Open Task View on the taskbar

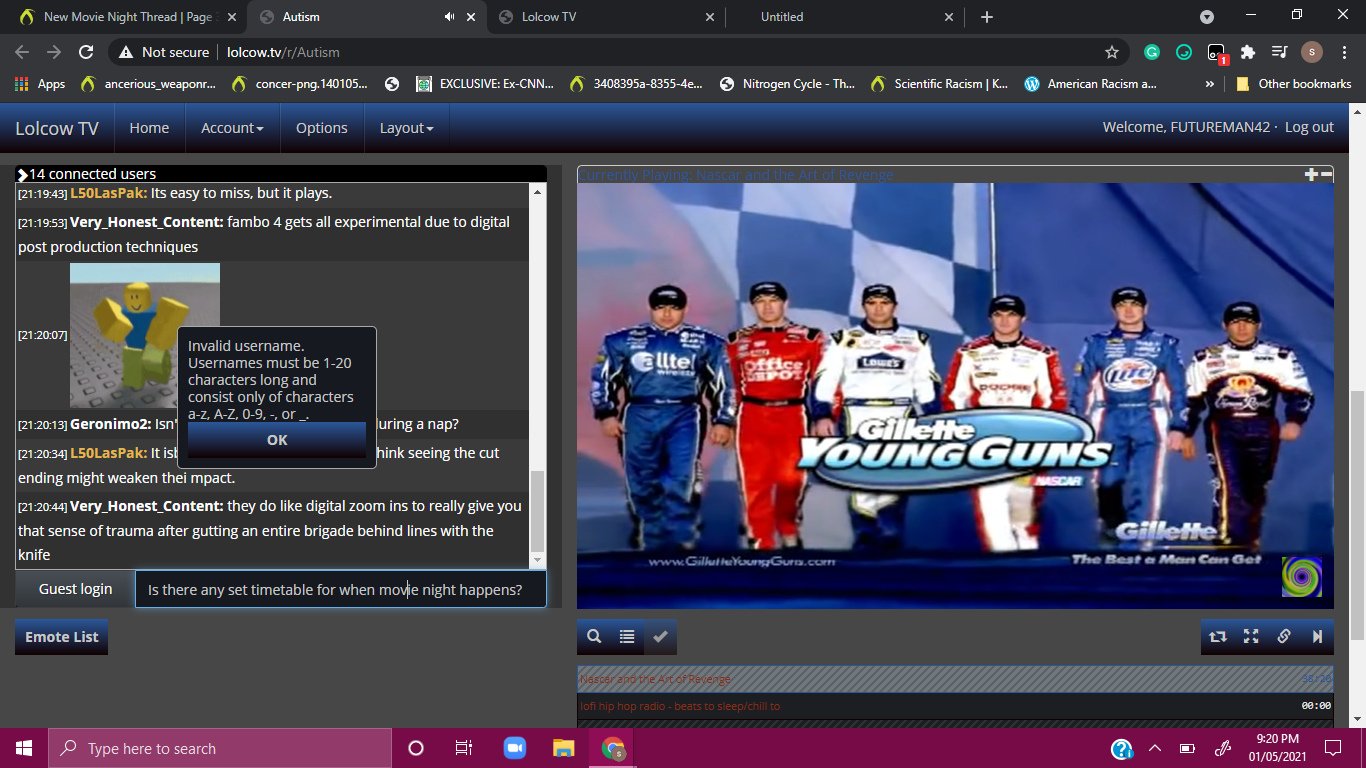464,748
